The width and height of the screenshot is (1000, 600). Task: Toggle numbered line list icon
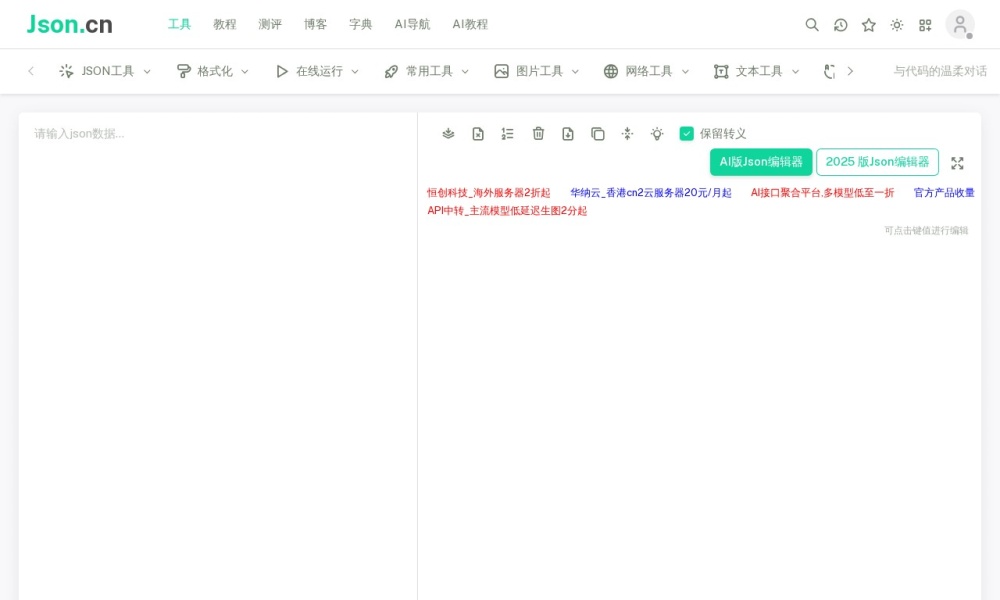[508, 133]
